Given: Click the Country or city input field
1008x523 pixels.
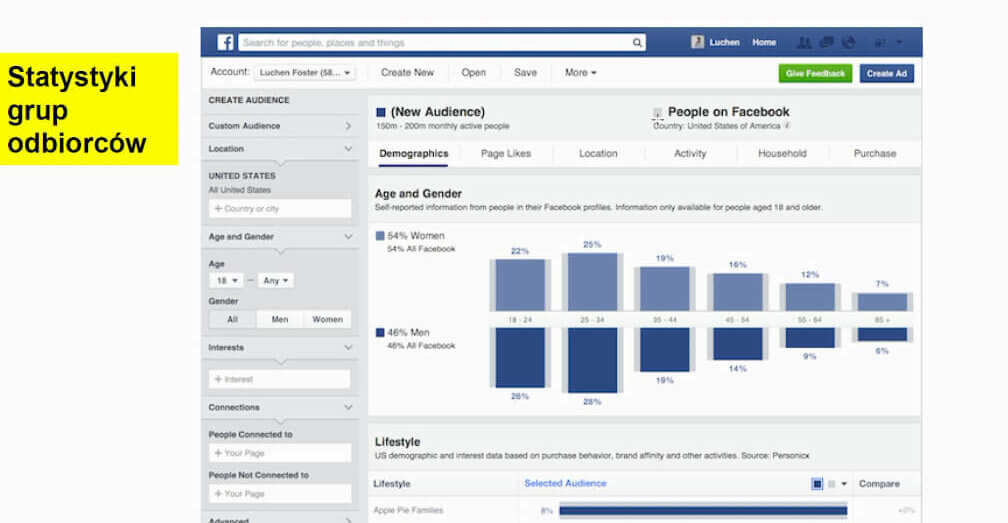Looking at the screenshot, I should pyautogui.click(x=280, y=209).
